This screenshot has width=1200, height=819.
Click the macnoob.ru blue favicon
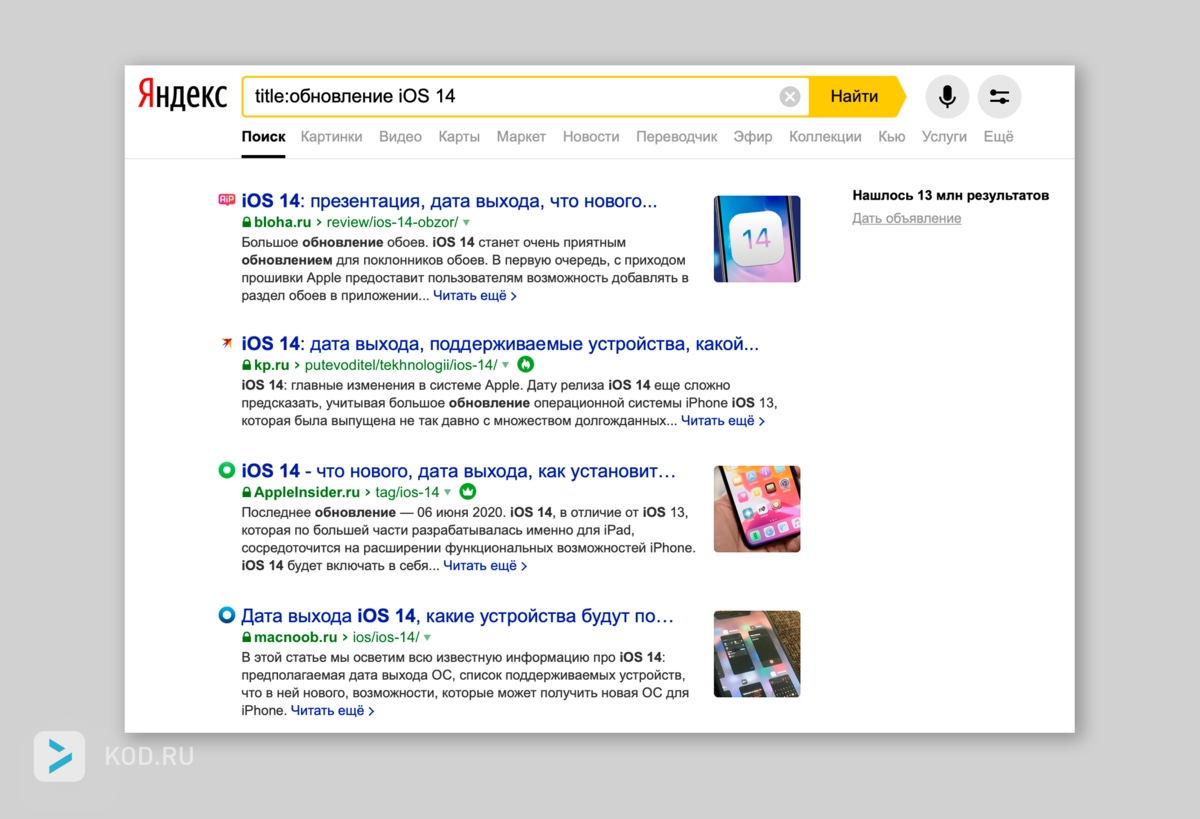226,615
